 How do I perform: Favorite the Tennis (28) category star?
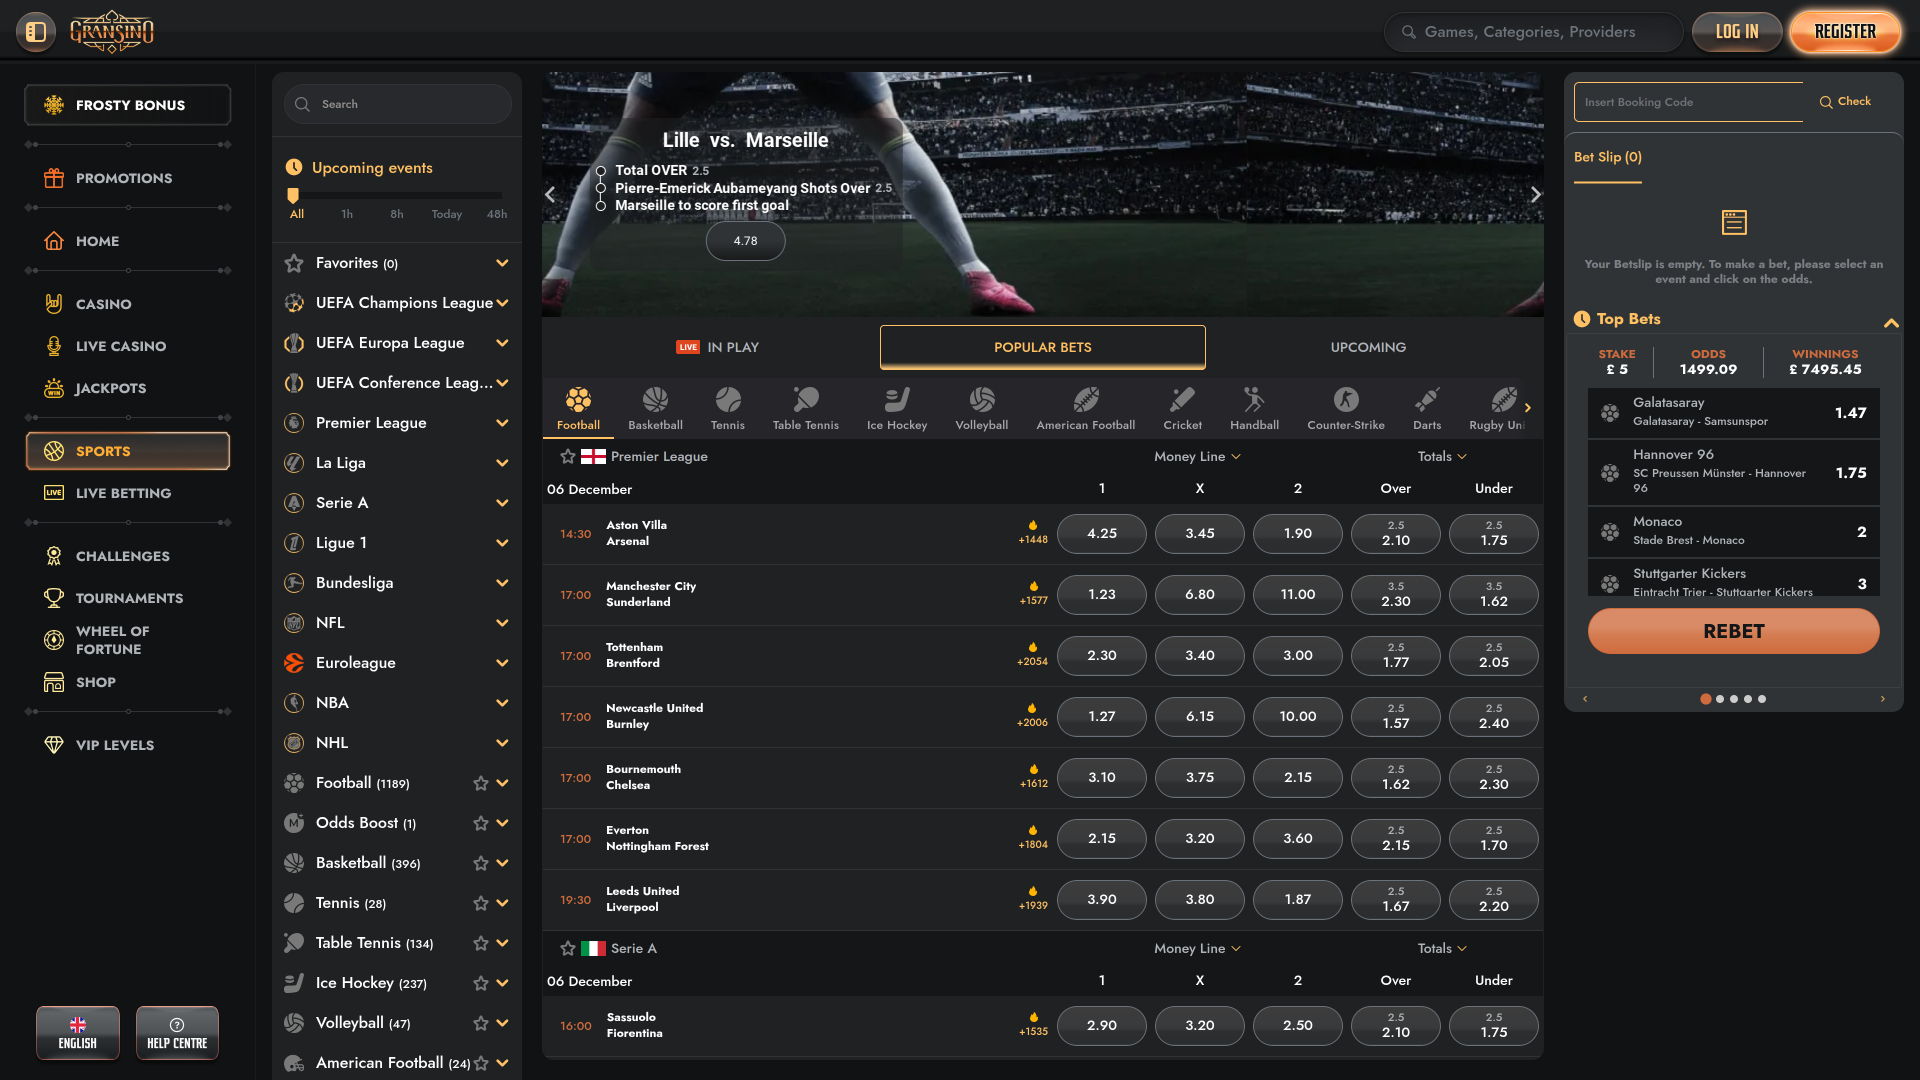click(480, 903)
